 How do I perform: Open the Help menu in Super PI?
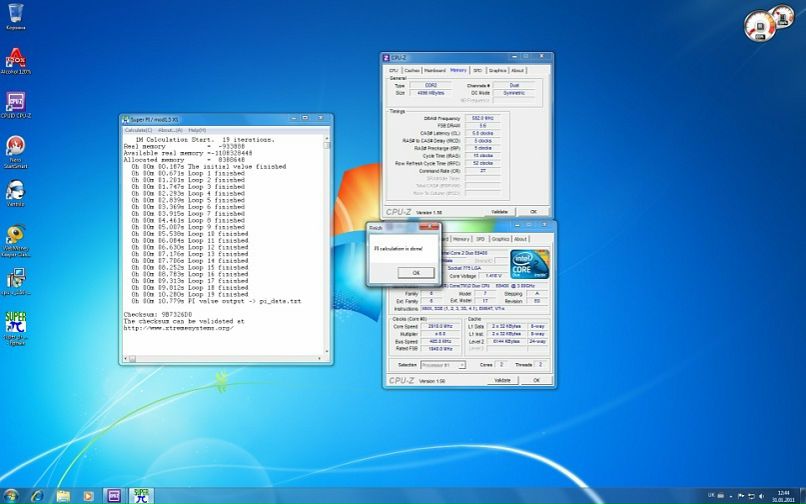click(x=197, y=130)
